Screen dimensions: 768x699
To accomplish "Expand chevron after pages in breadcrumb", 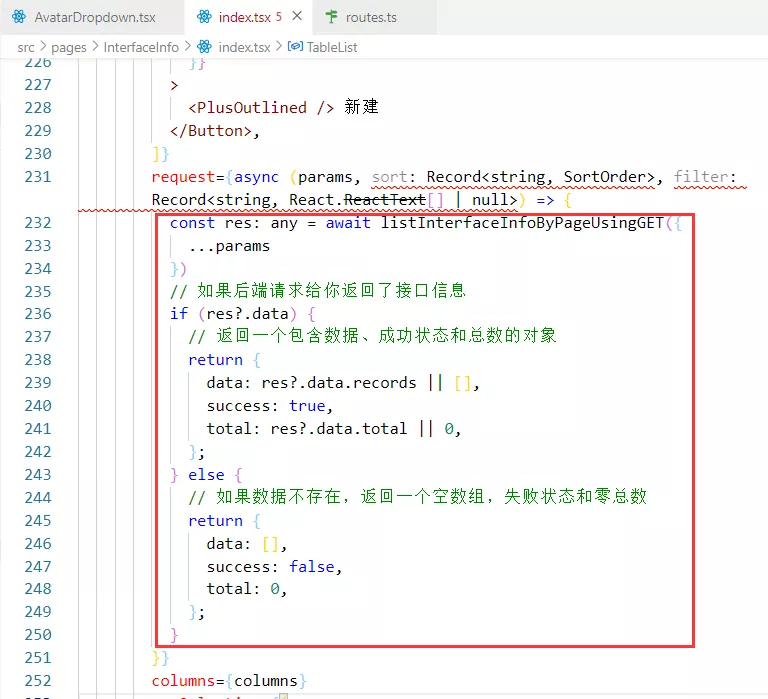I will pos(95,47).
